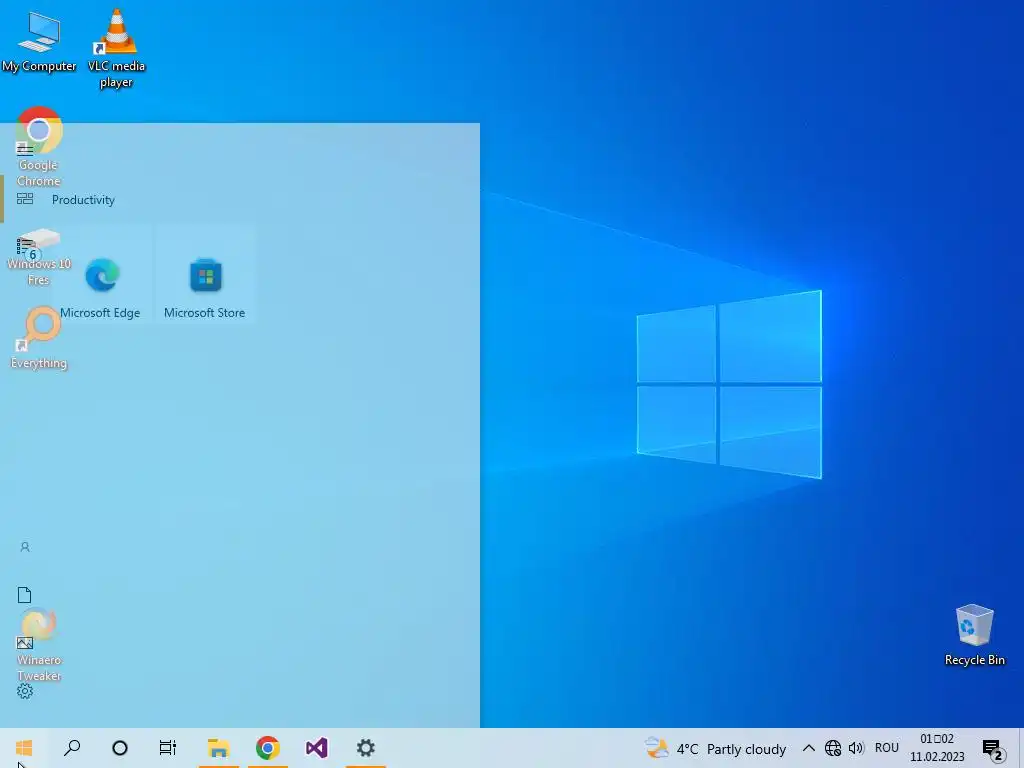The width and height of the screenshot is (1024, 768).
Task: Switch ROU input language indicator
Action: click(887, 748)
